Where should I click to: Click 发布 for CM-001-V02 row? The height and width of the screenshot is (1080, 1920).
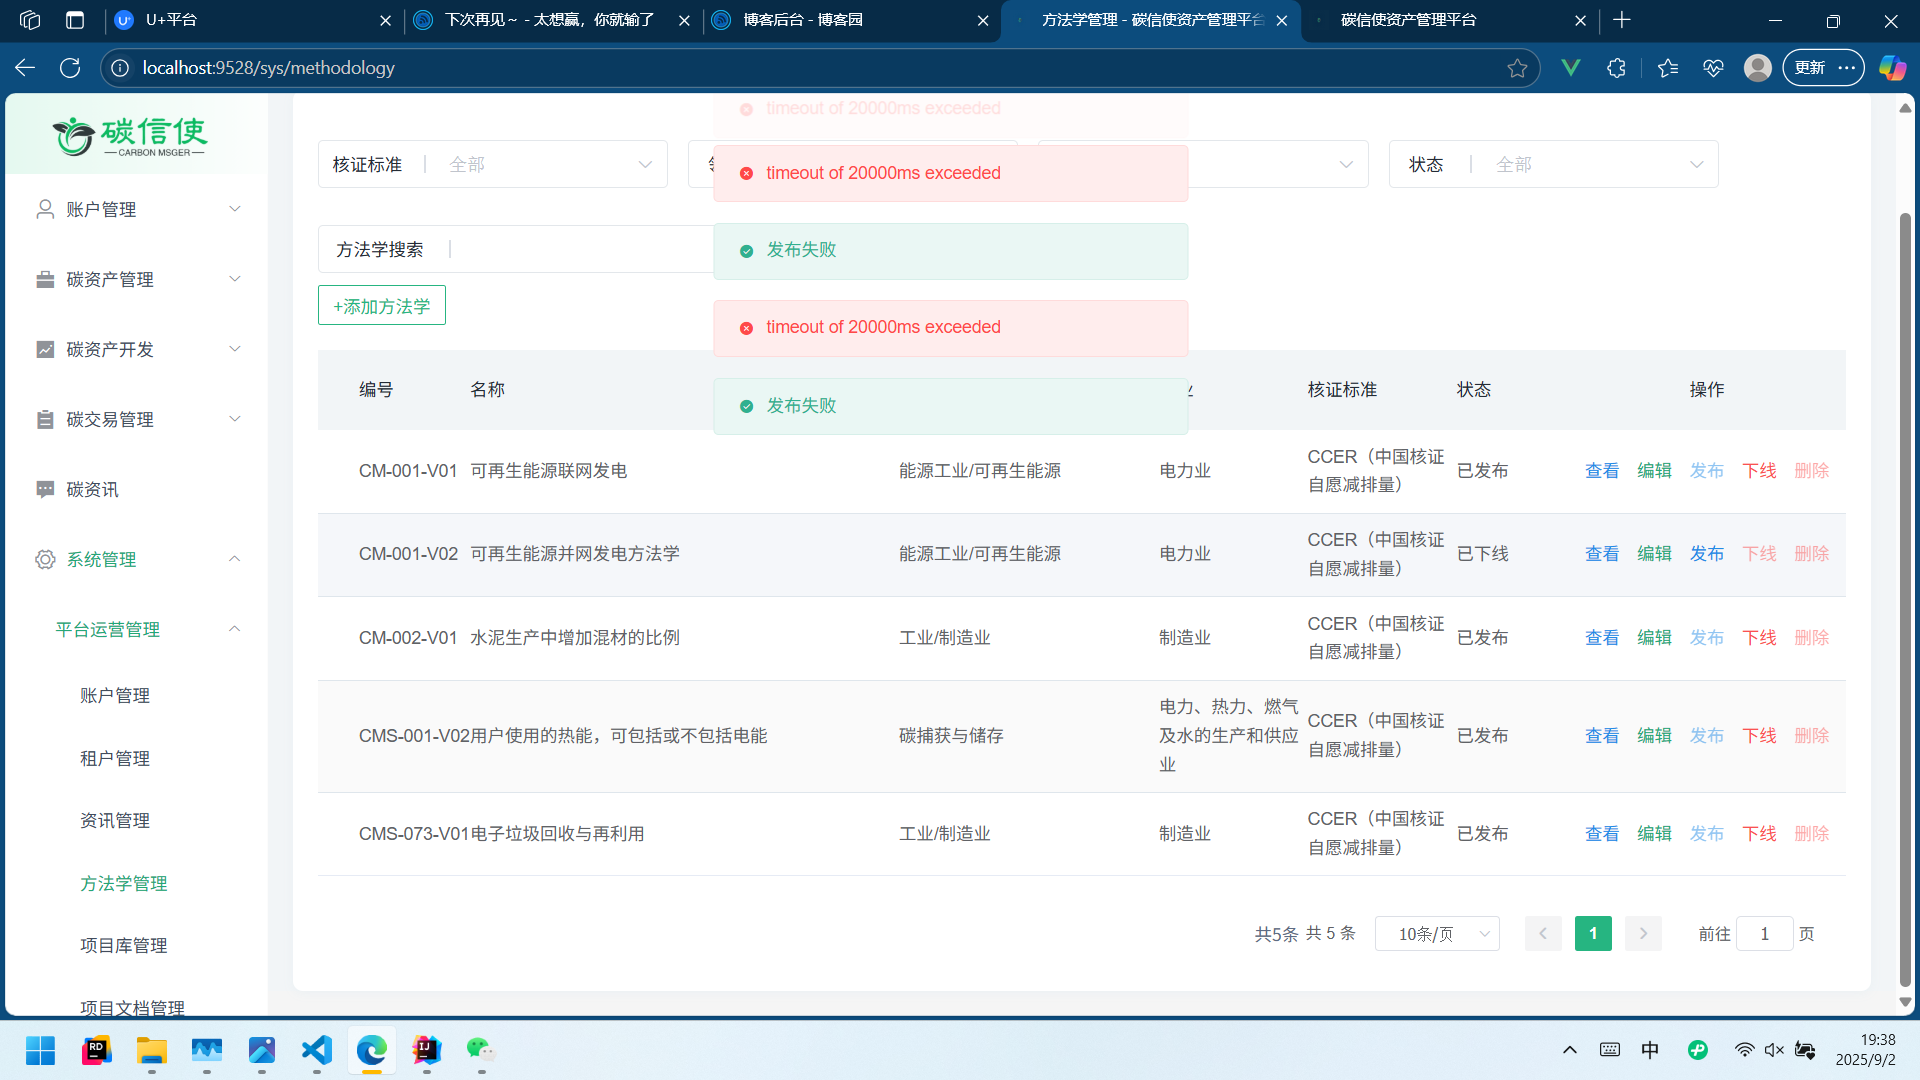(x=1706, y=554)
